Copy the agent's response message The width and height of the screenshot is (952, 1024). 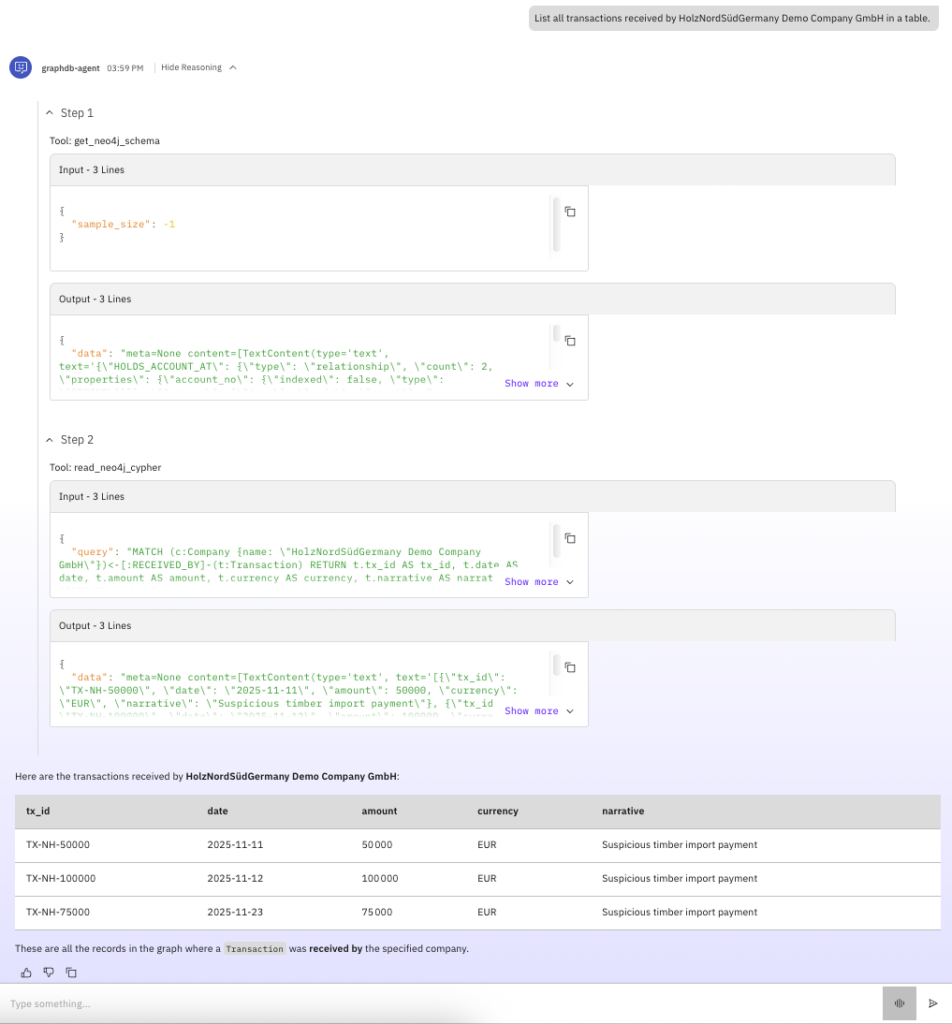point(71,972)
